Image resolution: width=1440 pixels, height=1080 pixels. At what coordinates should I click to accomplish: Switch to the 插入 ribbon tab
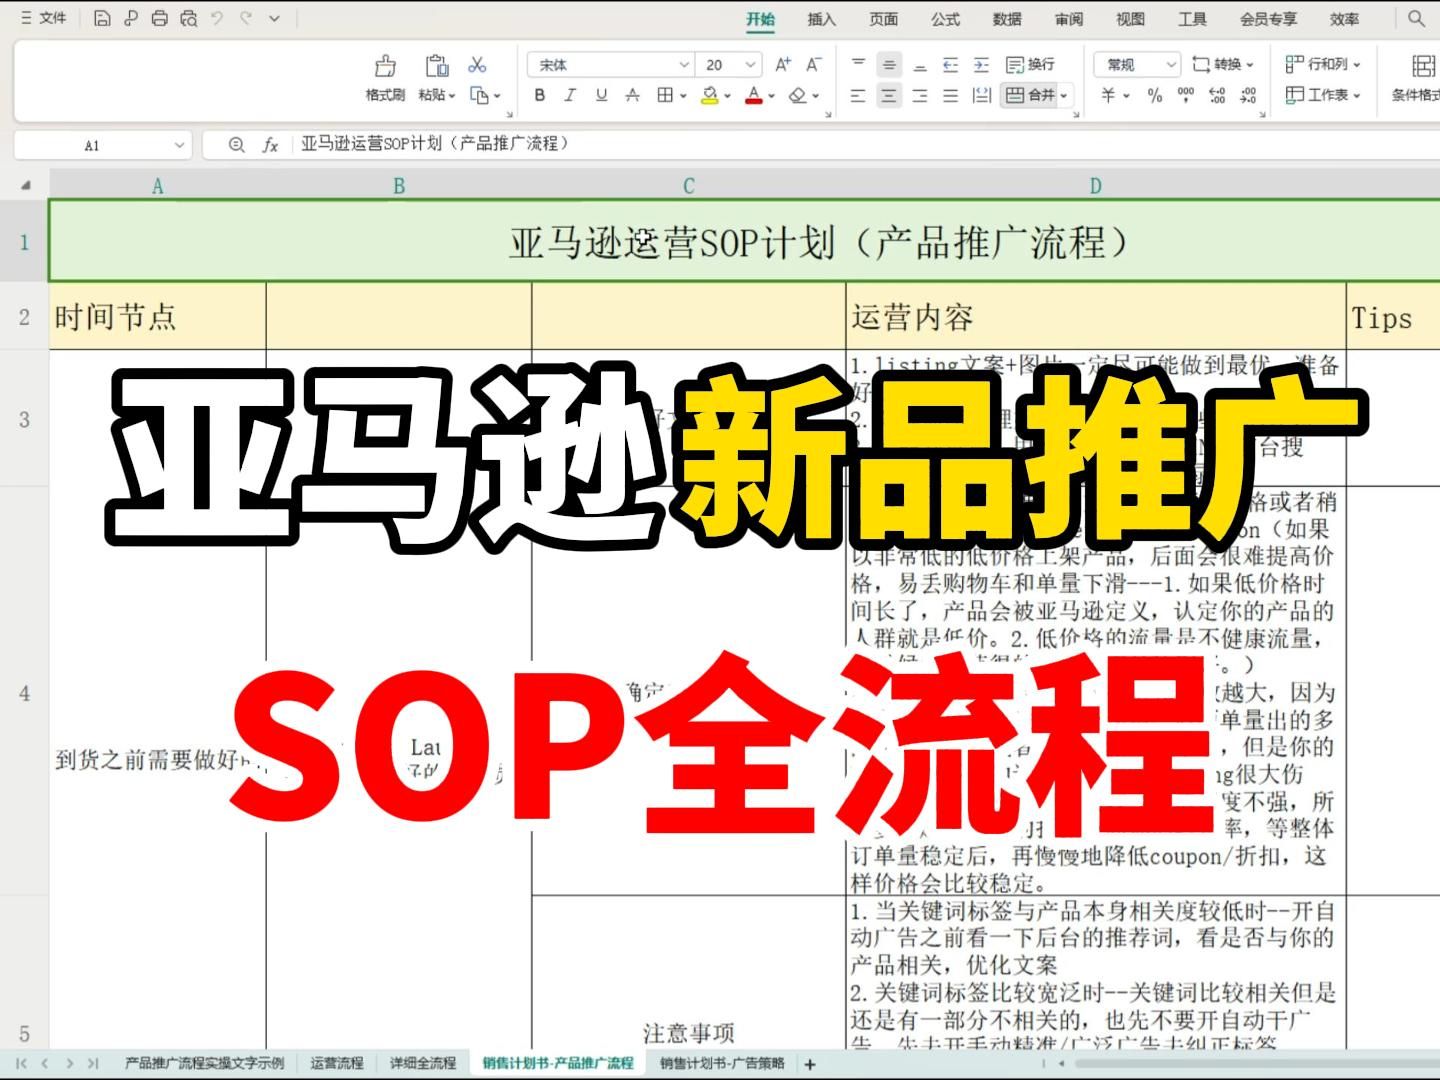[x=821, y=19]
